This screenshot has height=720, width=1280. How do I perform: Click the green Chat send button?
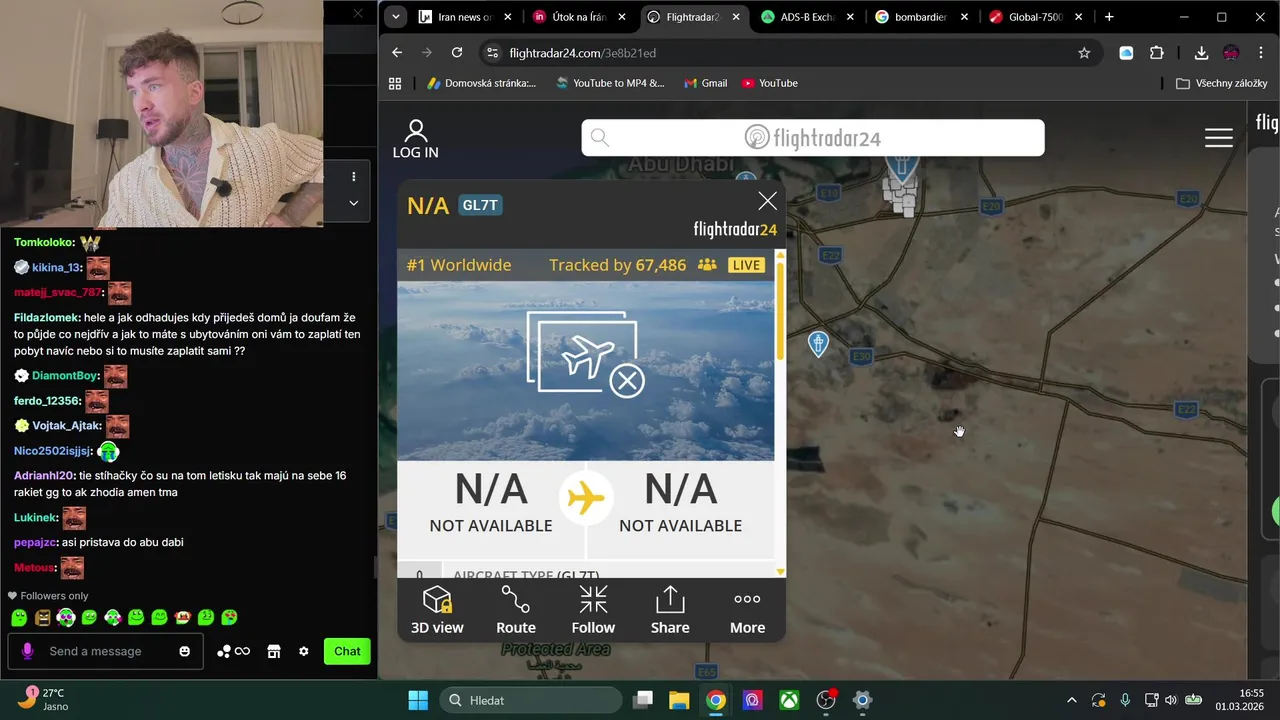[x=347, y=651]
